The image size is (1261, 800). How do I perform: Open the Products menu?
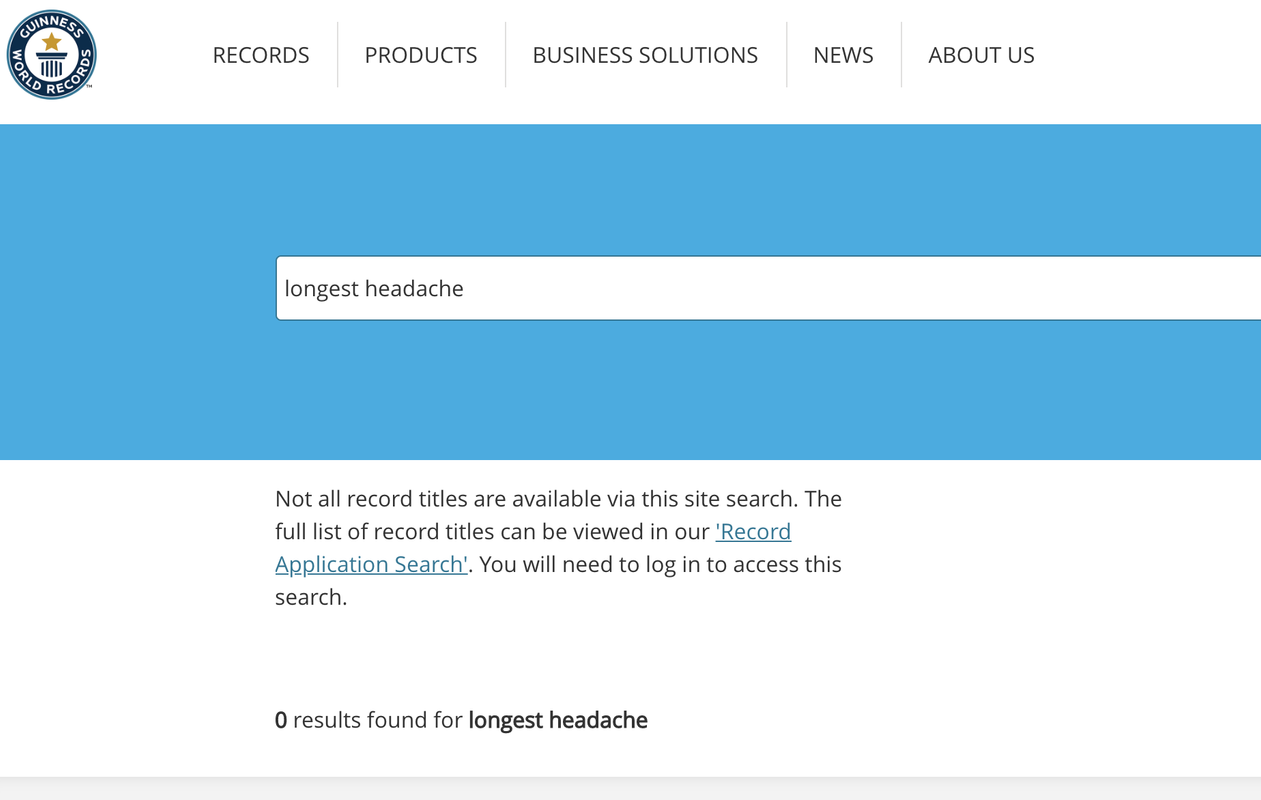[x=421, y=55]
